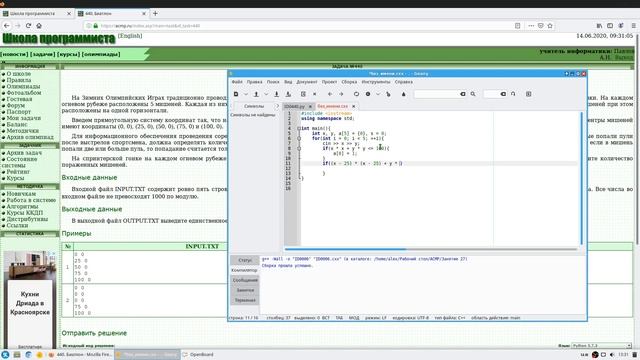Jump to the entered line number icon
The height and width of the screenshot is (360, 640).
coord(513,94)
